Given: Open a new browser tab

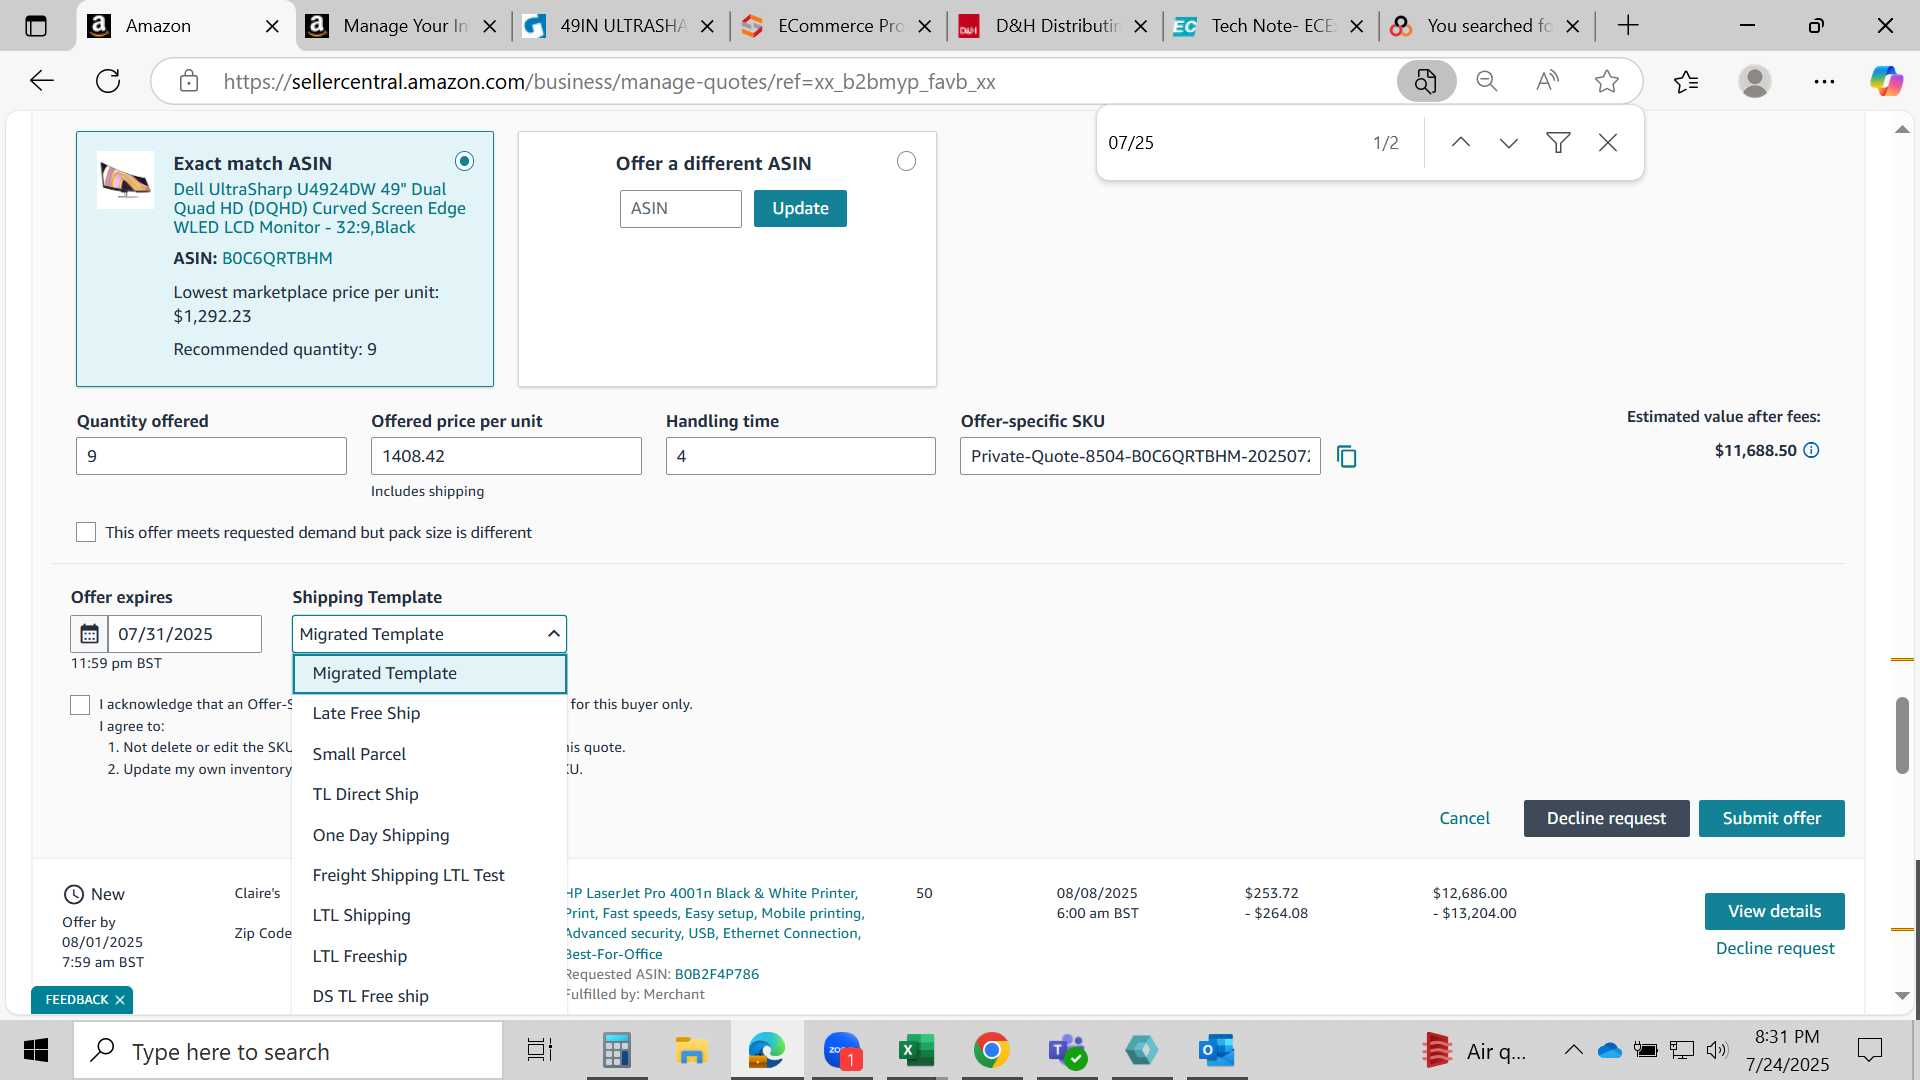Looking at the screenshot, I should tap(1628, 26).
